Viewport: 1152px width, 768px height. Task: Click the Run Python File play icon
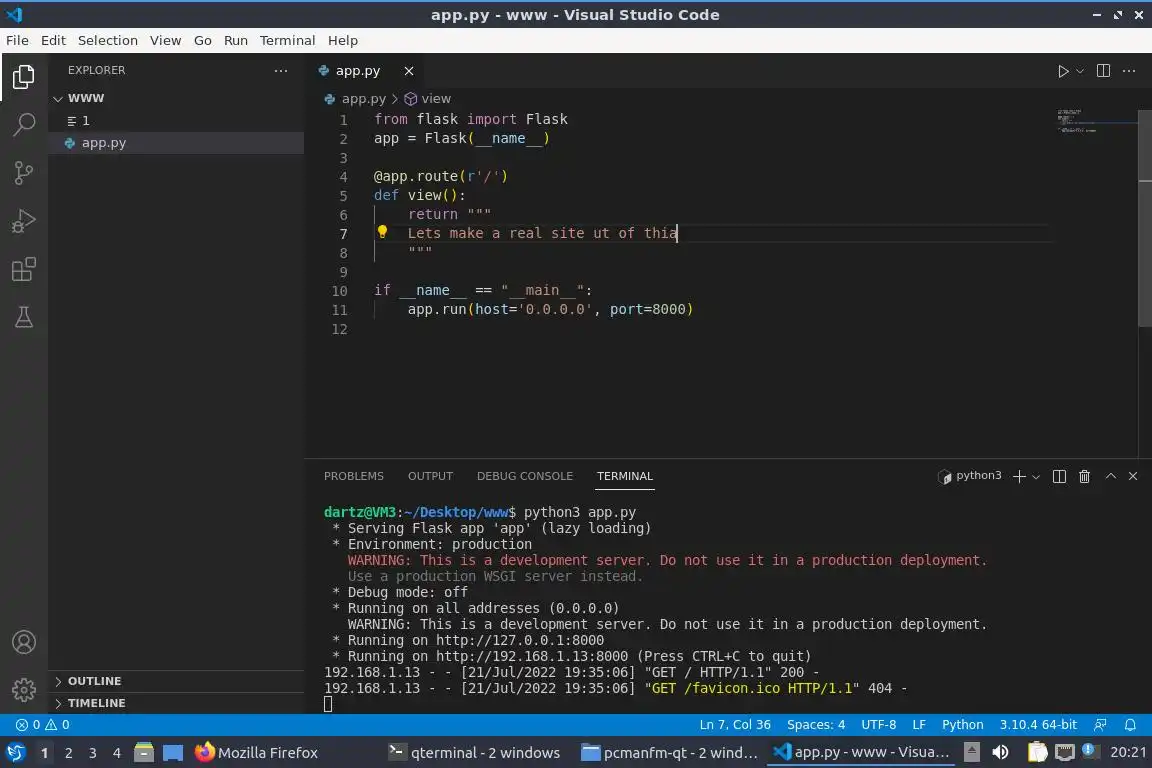(1062, 71)
